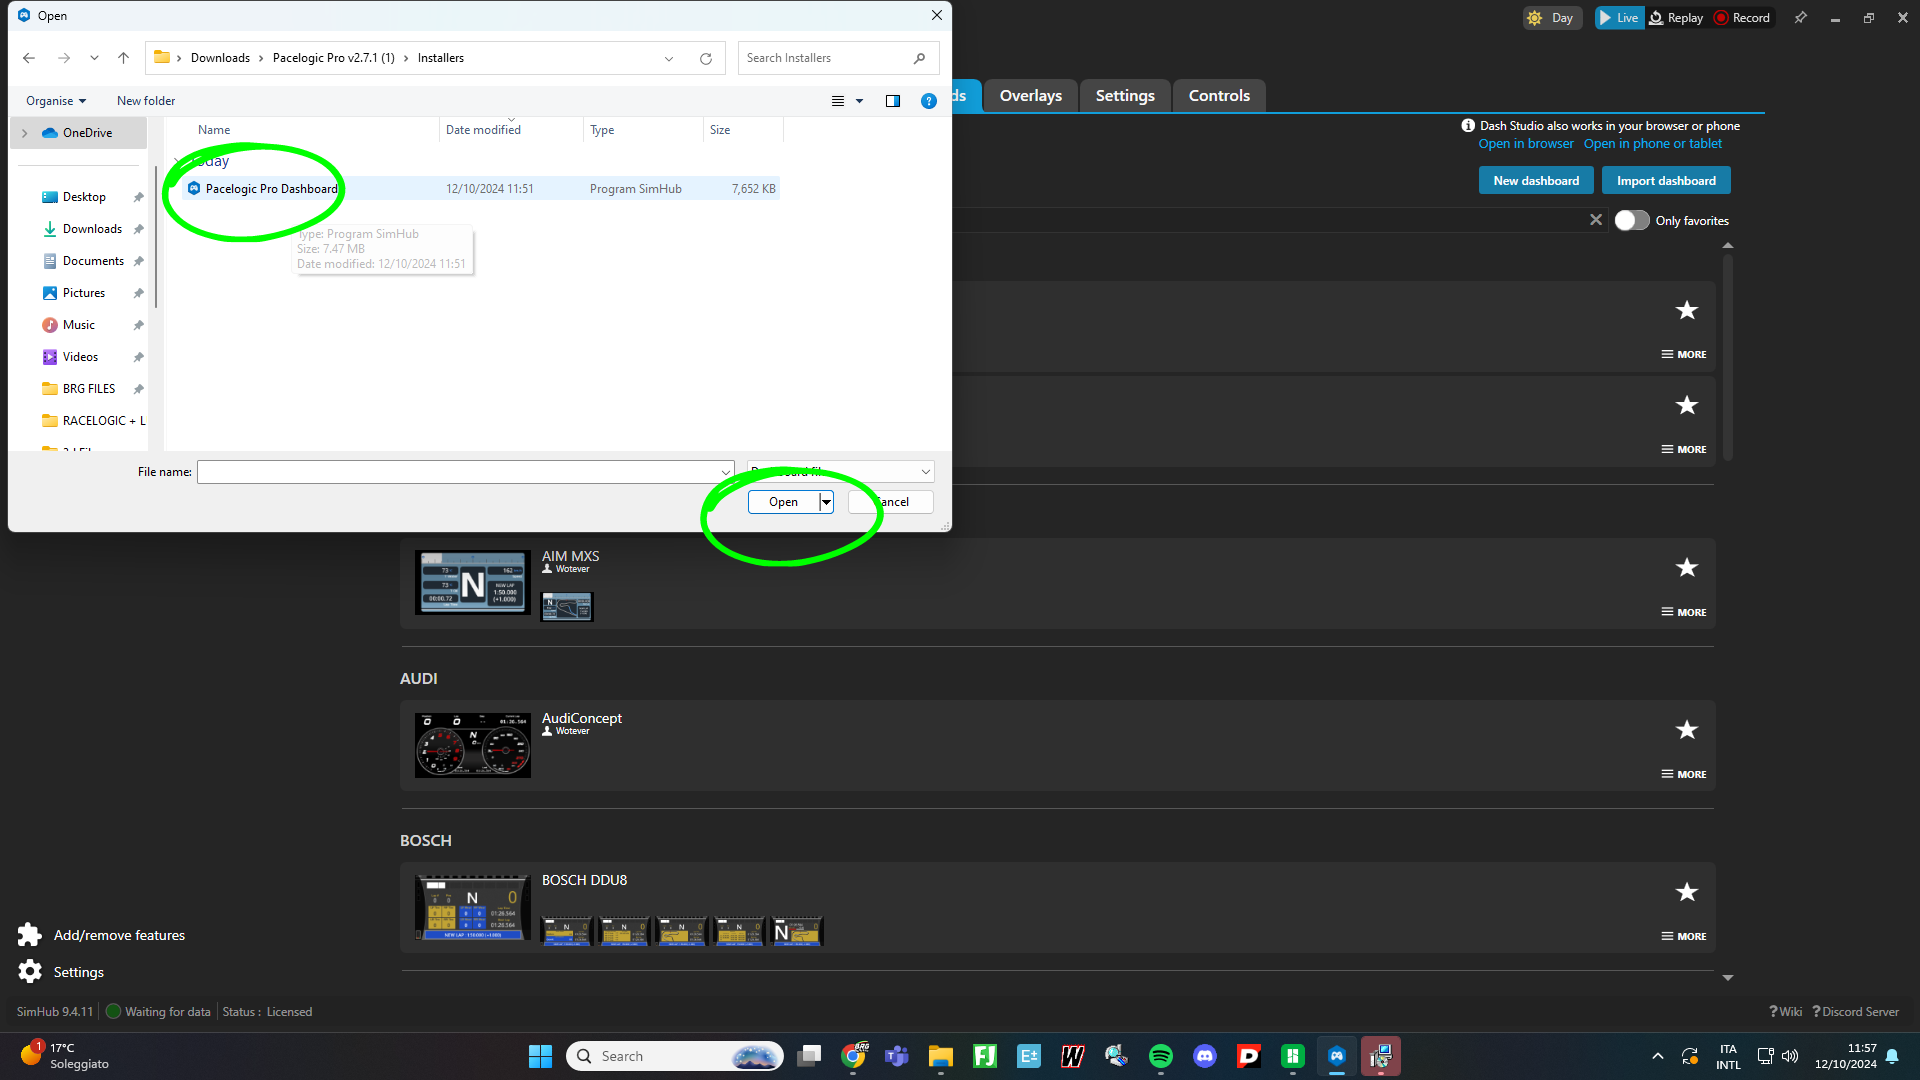Select BRG FILES folder
This screenshot has height=1080, width=1920.
pos(89,389)
